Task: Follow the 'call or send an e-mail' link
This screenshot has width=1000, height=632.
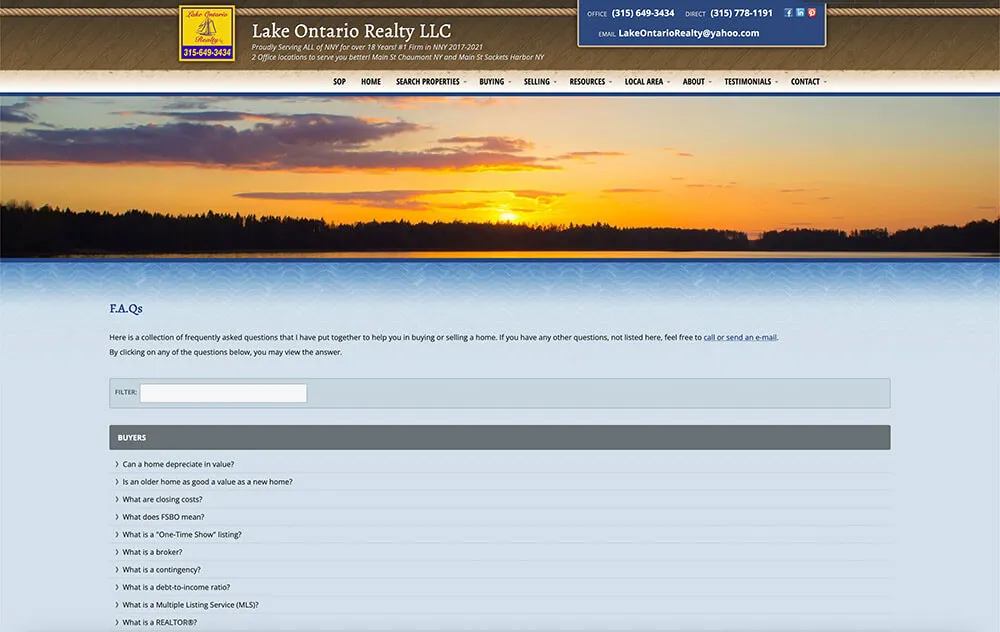Action: (740, 337)
